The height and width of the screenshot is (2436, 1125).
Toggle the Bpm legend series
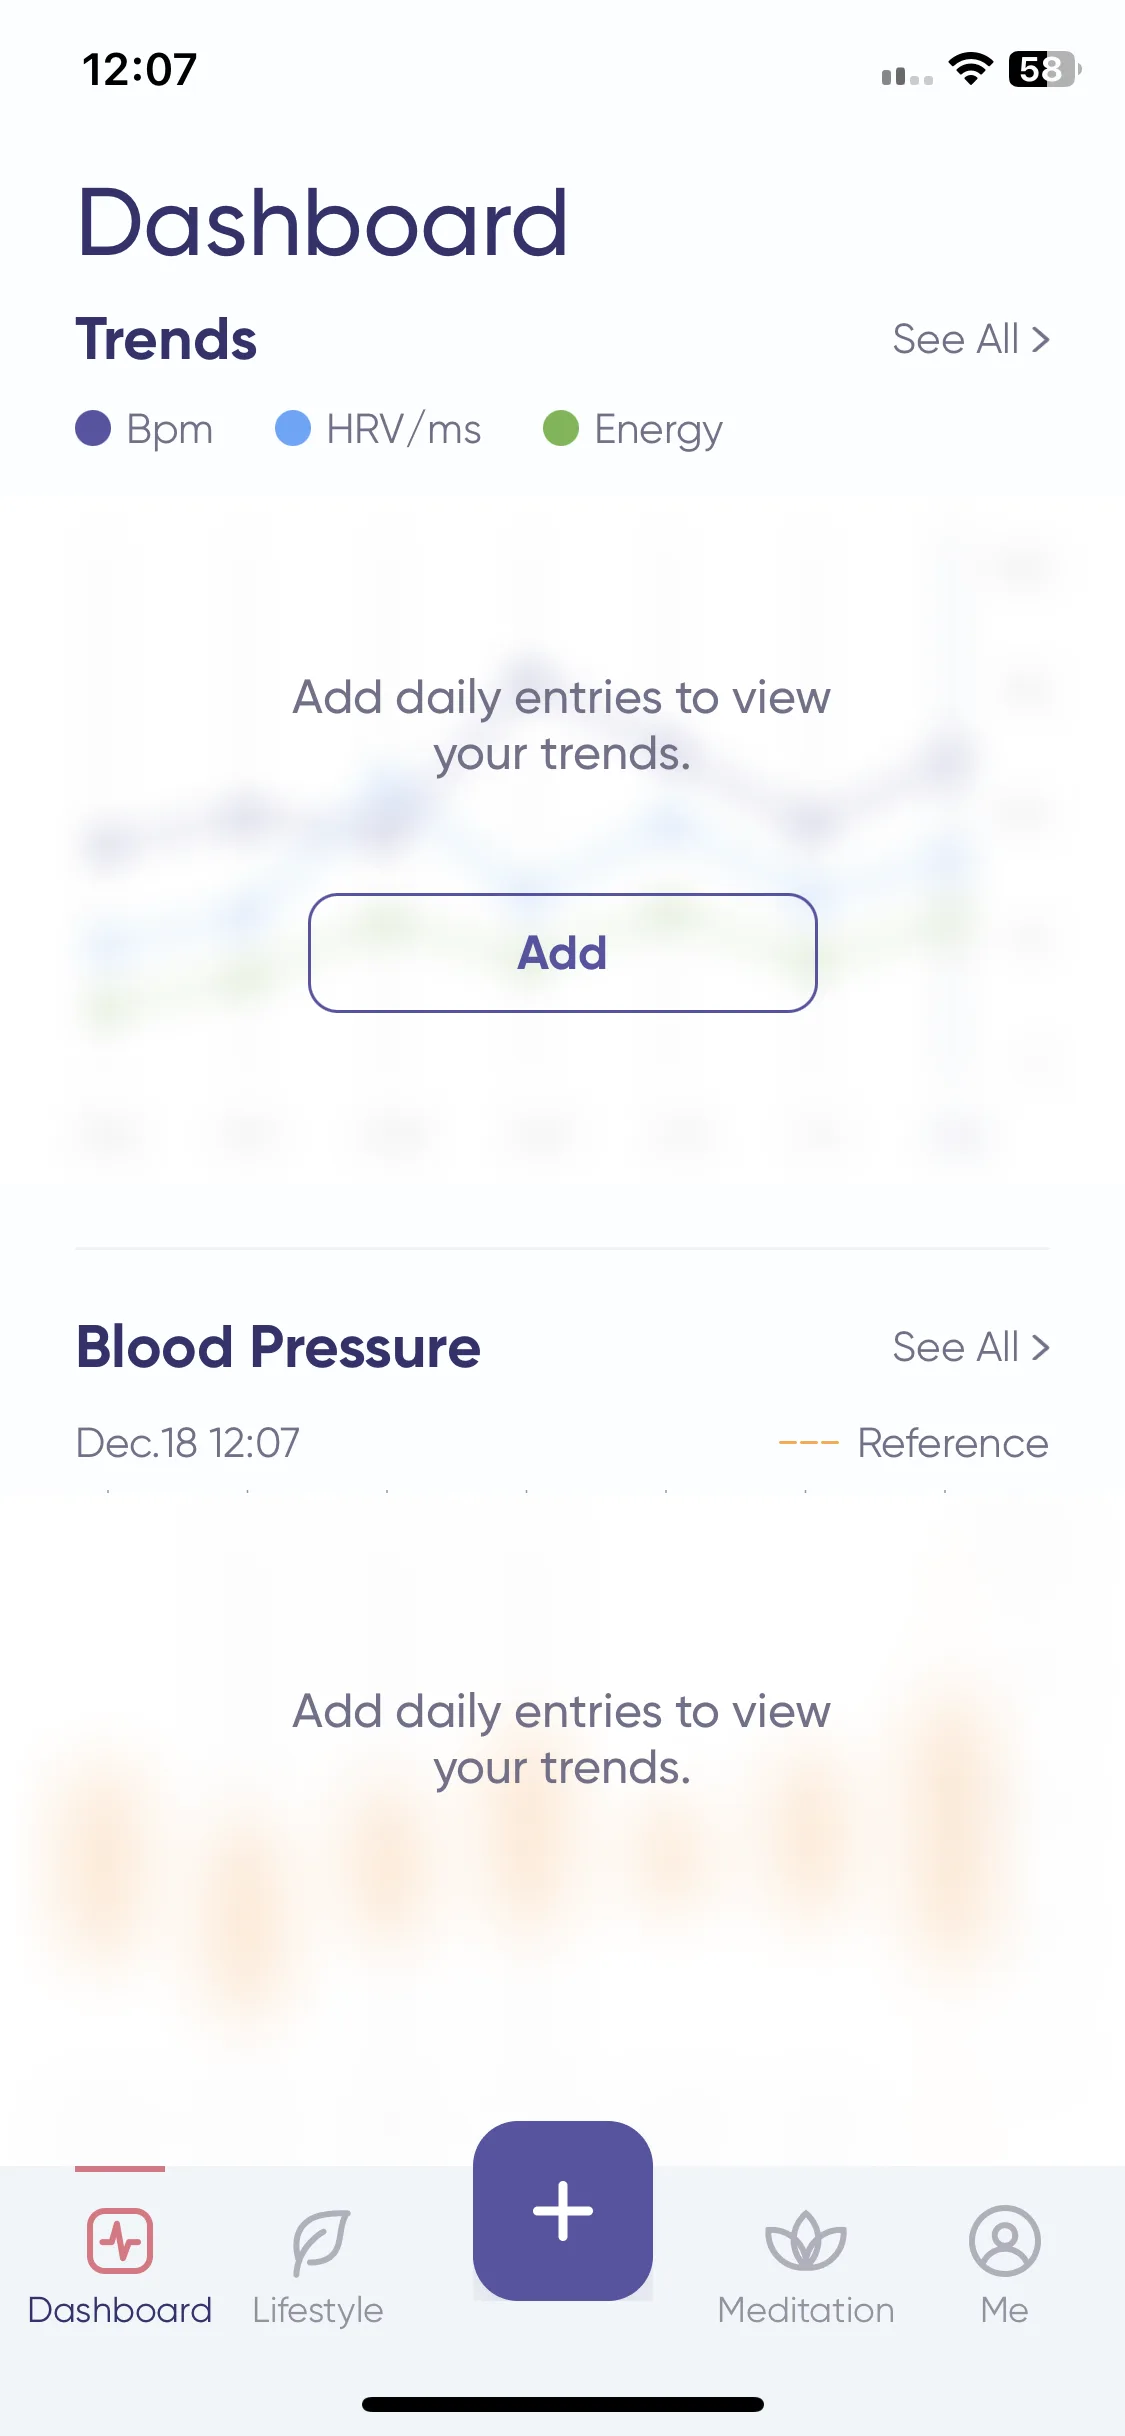144,429
